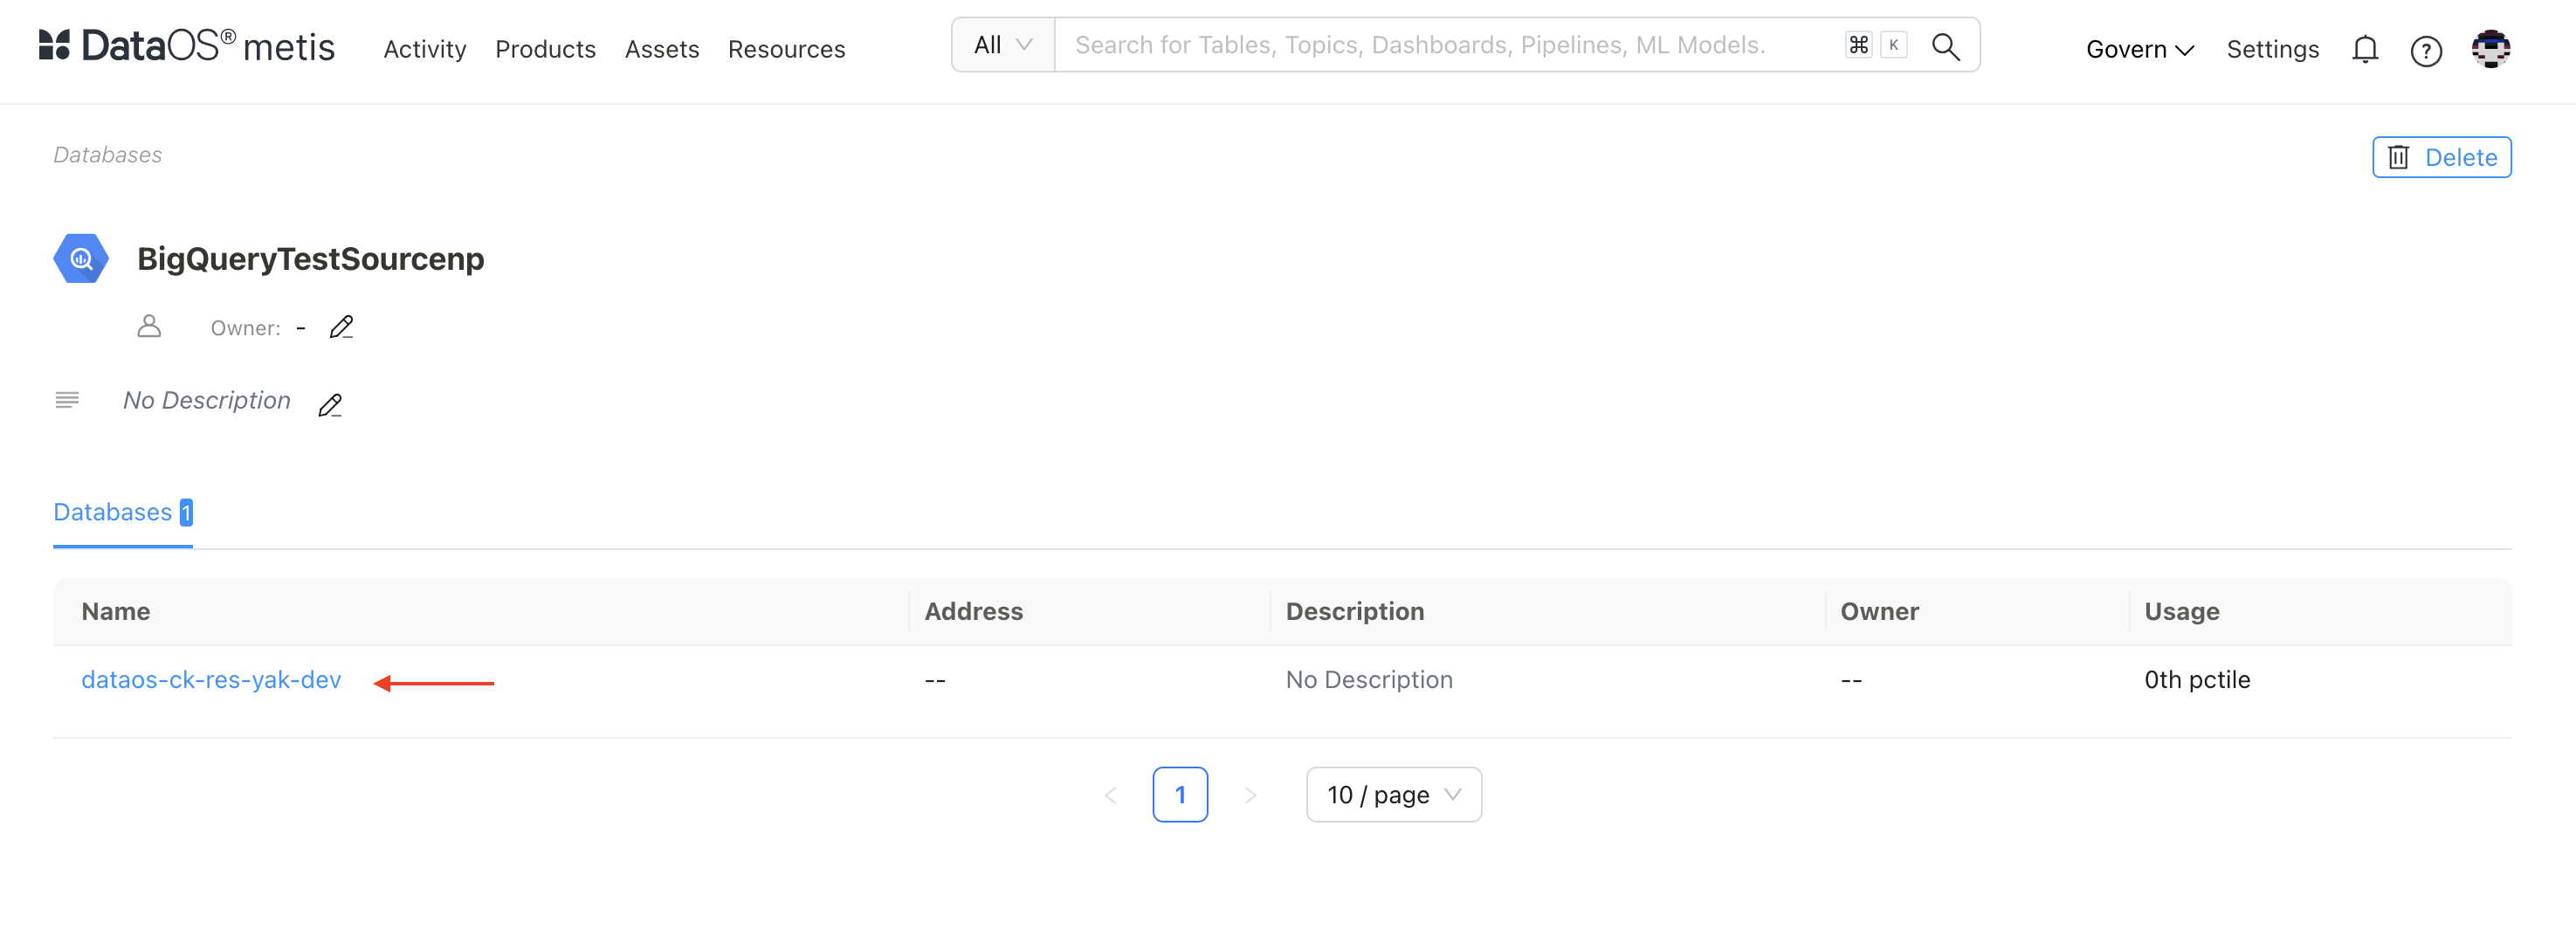Open notifications bell
2576x943 pixels.
[x=2364, y=49]
